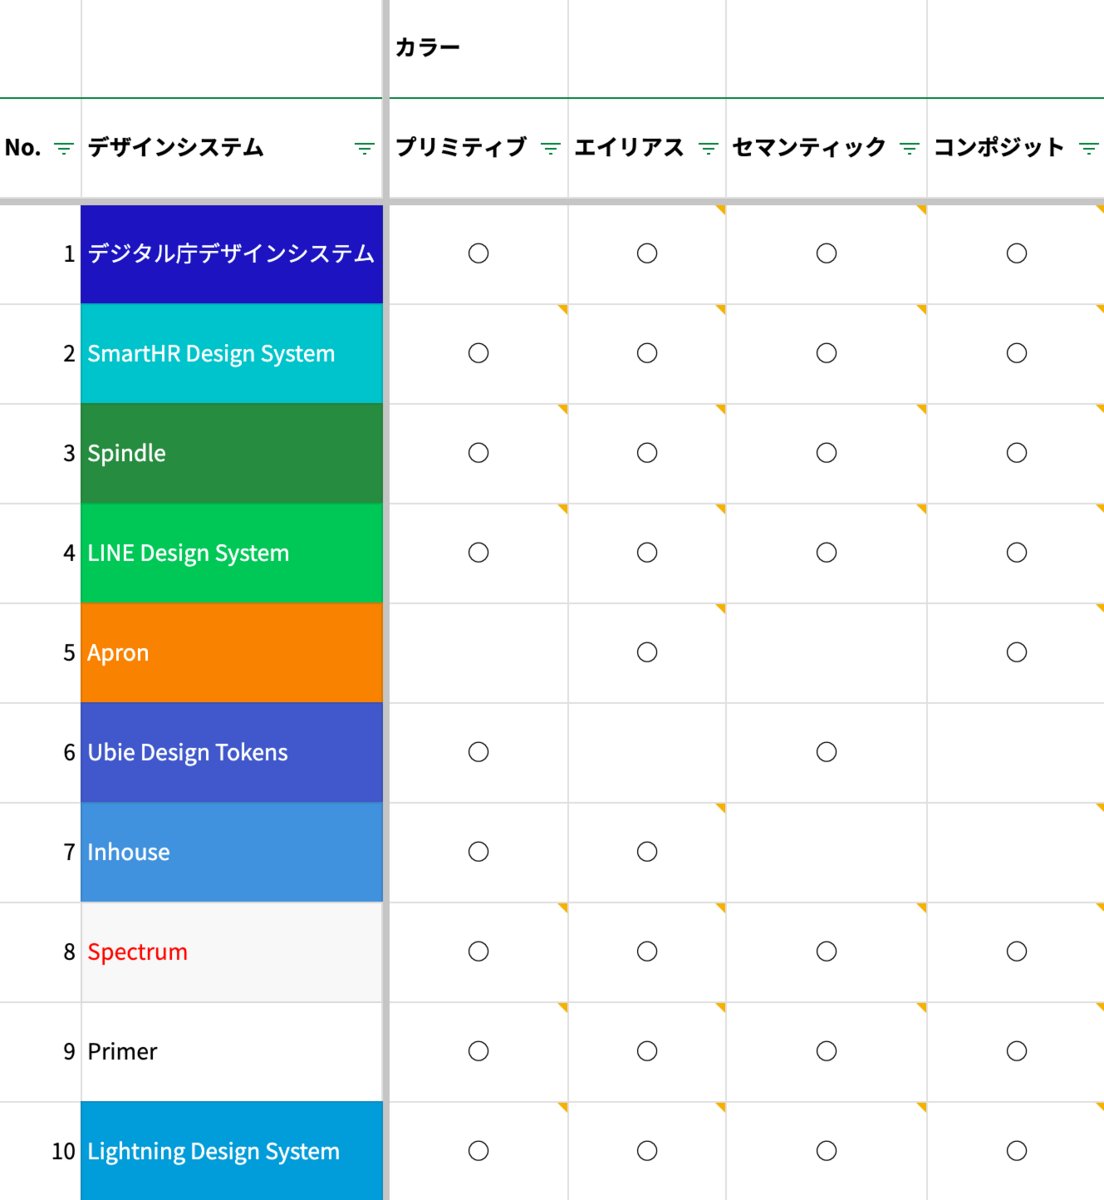Click the コンポジット circle in Spindle row
The width and height of the screenshot is (1104, 1200).
point(1017,453)
